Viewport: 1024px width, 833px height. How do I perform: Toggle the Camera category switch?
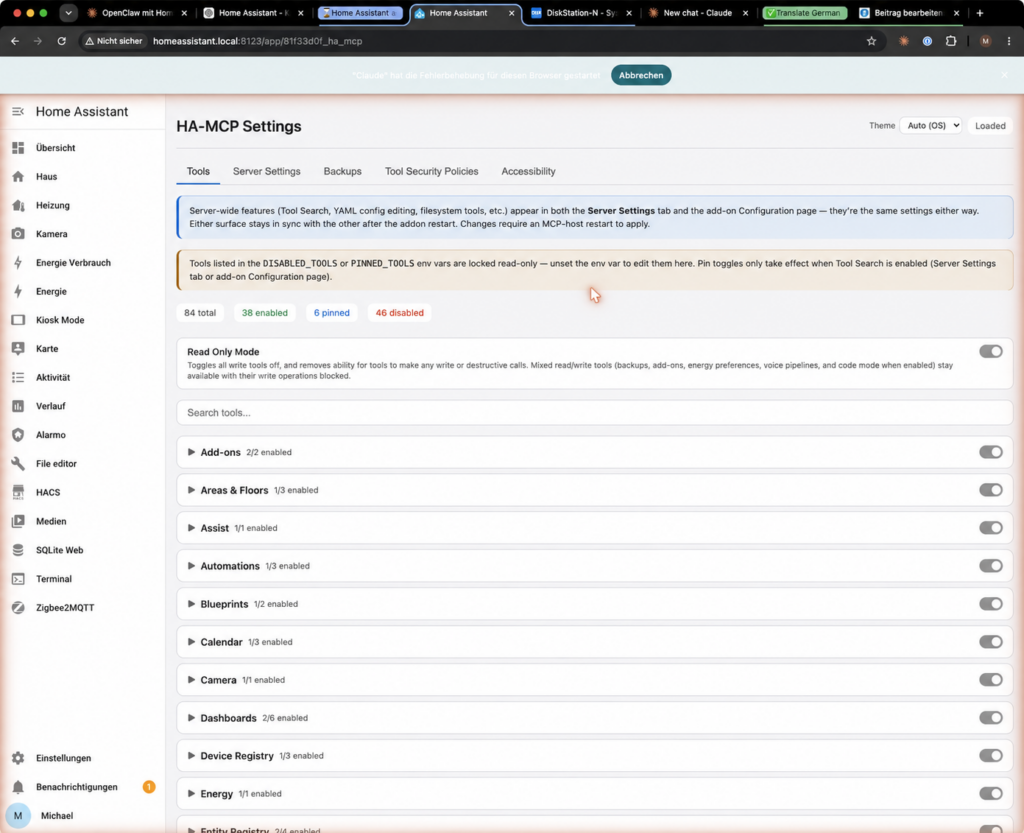point(991,680)
